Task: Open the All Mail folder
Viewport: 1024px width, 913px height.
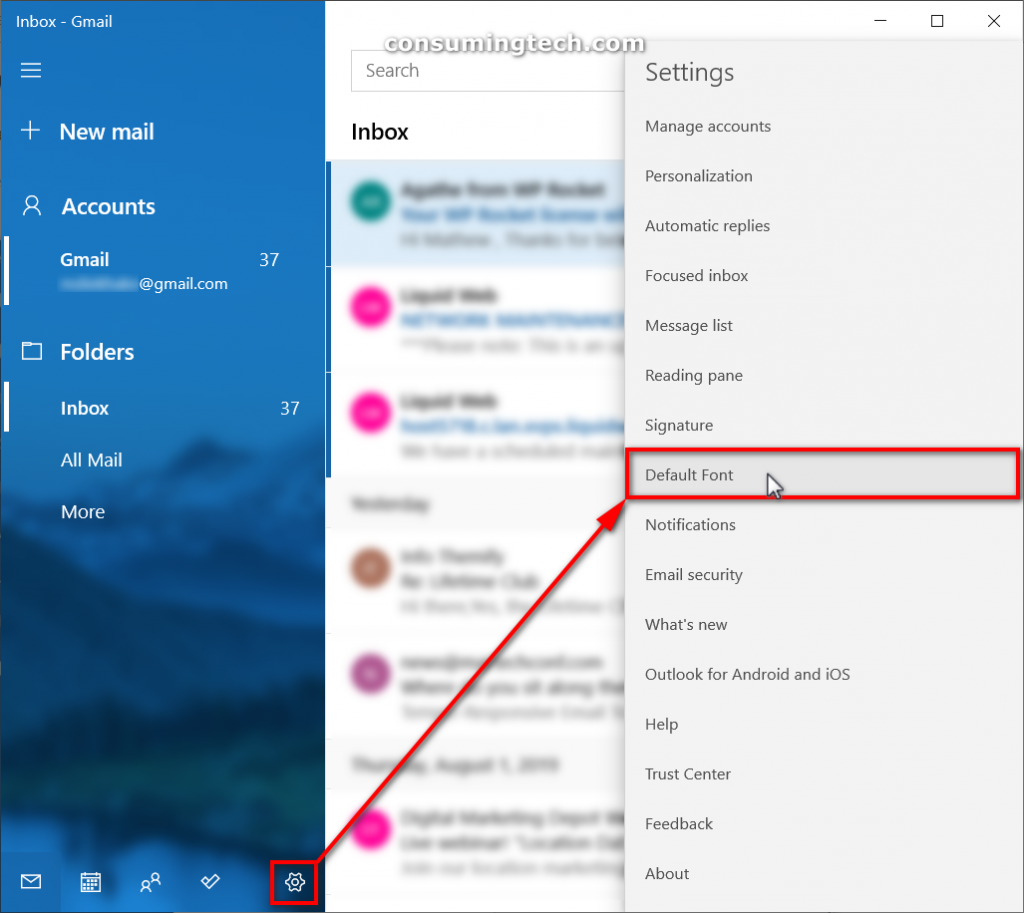Action: (x=91, y=459)
